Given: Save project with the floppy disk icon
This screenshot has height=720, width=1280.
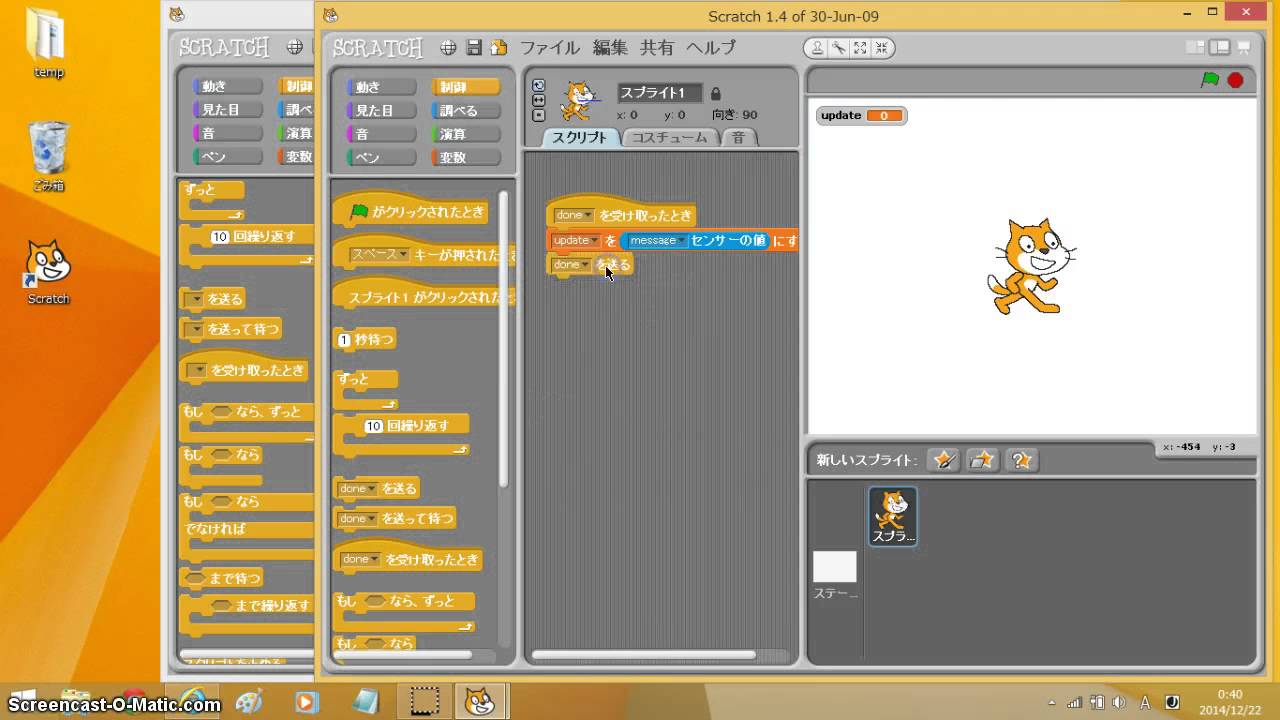Looking at the screenshot, I should coord(474,47).
